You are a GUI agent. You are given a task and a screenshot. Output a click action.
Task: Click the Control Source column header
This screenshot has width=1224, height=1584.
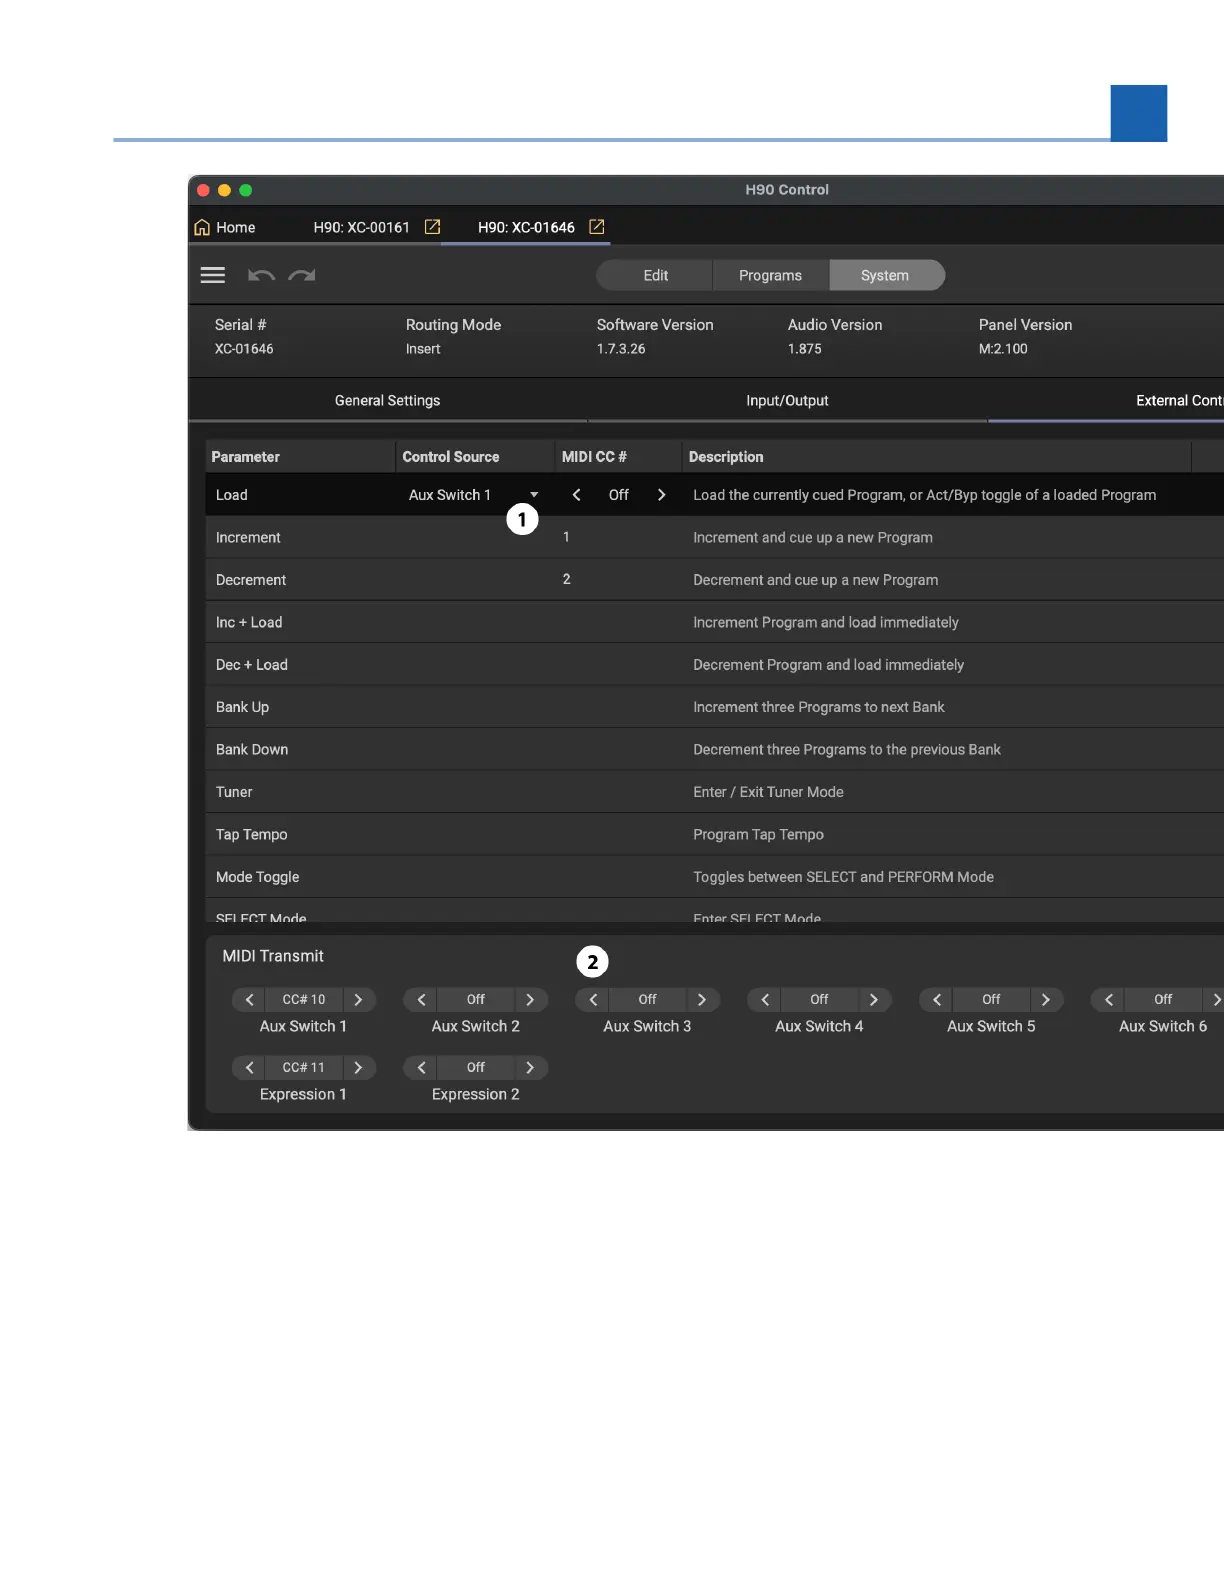click(x=475, y=457)
